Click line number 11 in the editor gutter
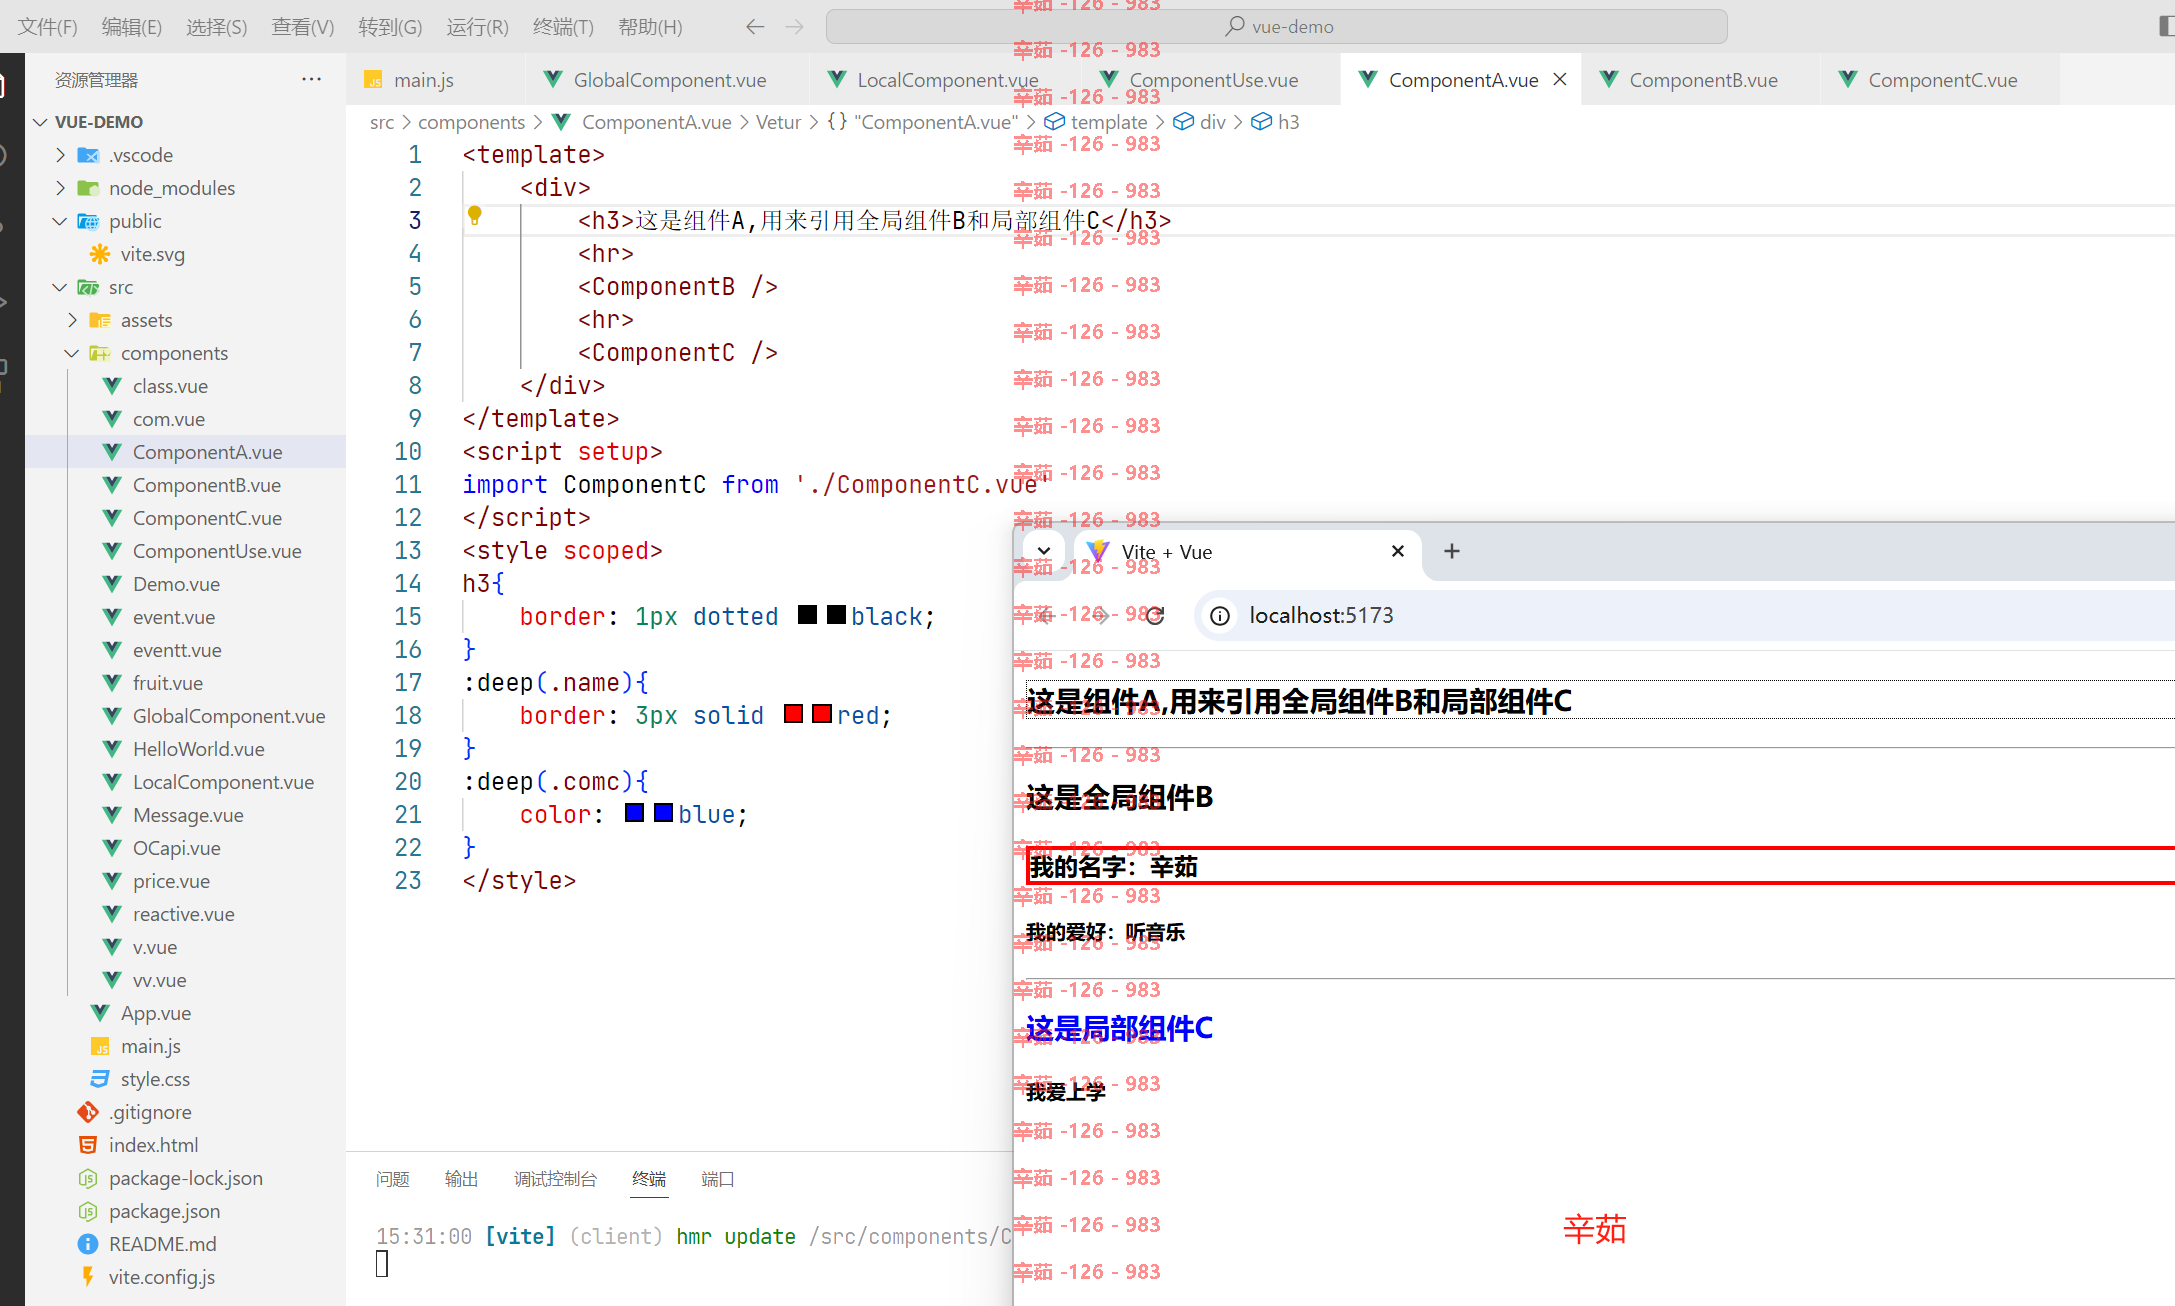Image resolution: width=2175 pixels, height=1306 pixels. (408, 485)
